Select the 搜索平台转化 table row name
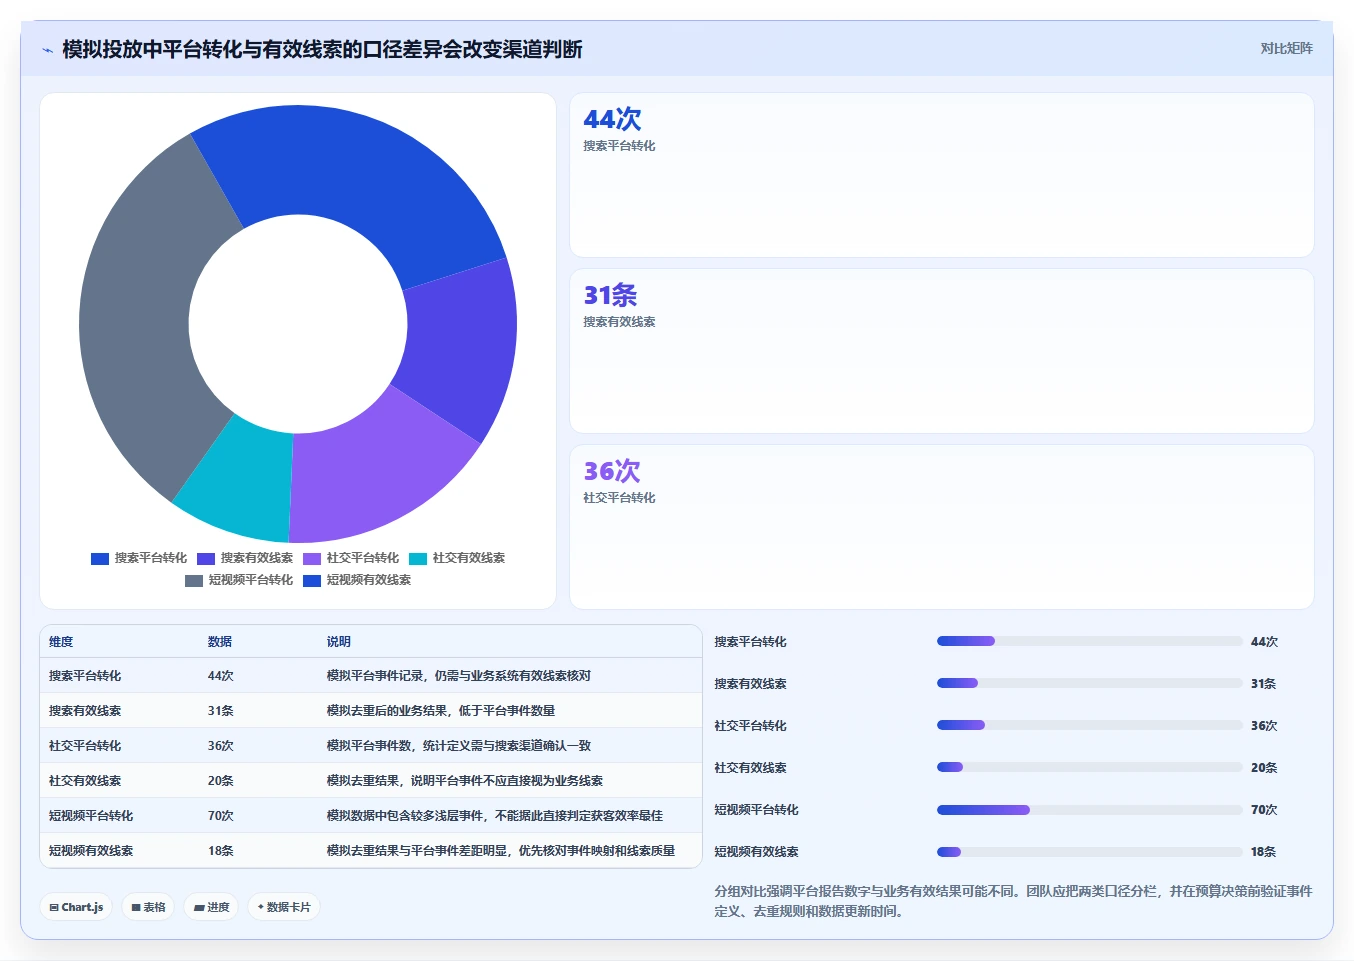Screen dimensions: 1354x961 click(x=85, y=676)
